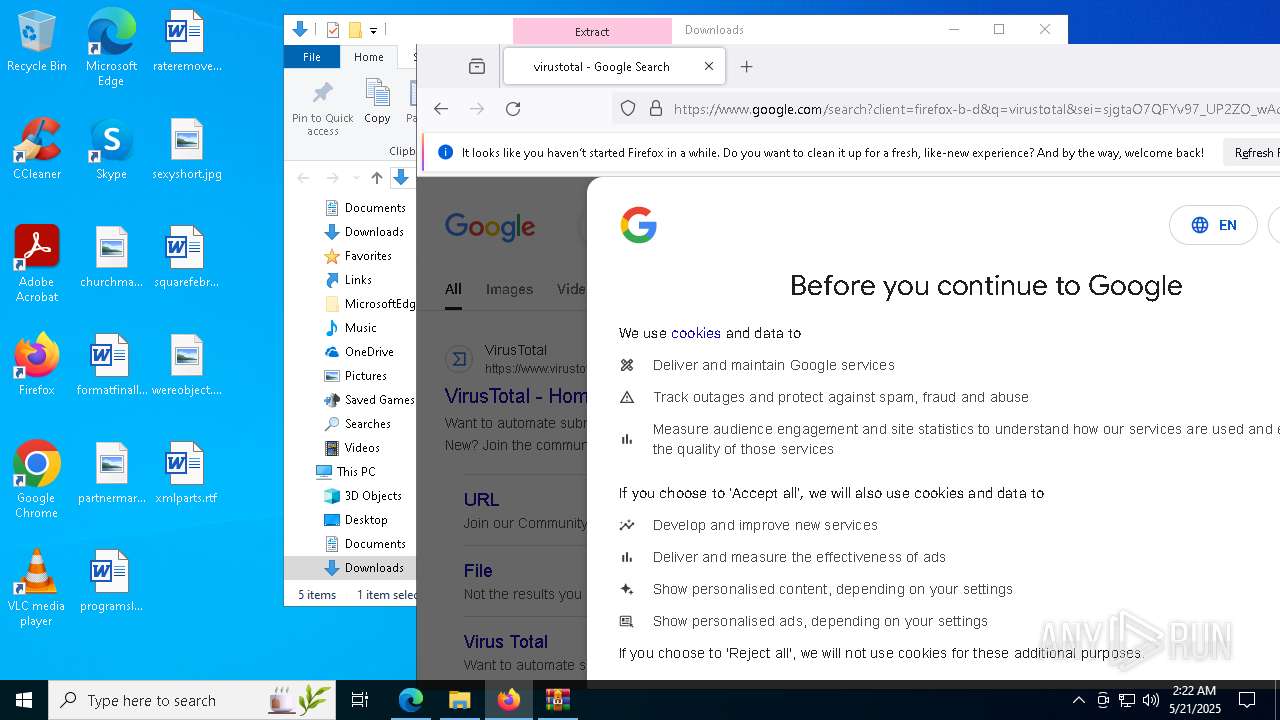Click the tracking protection shield icon
Screen dimensions: 1280x720
tap(628, 109)
